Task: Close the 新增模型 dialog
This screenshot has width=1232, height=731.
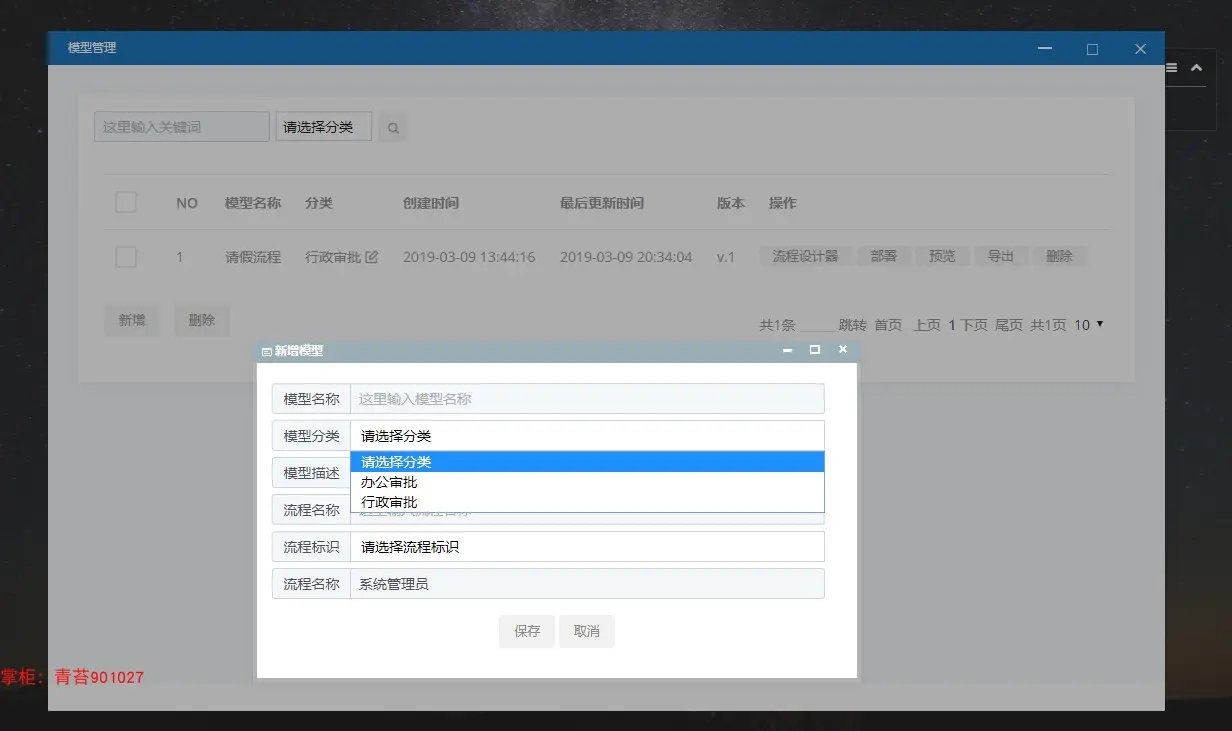Action: click(x=843, y=350)
